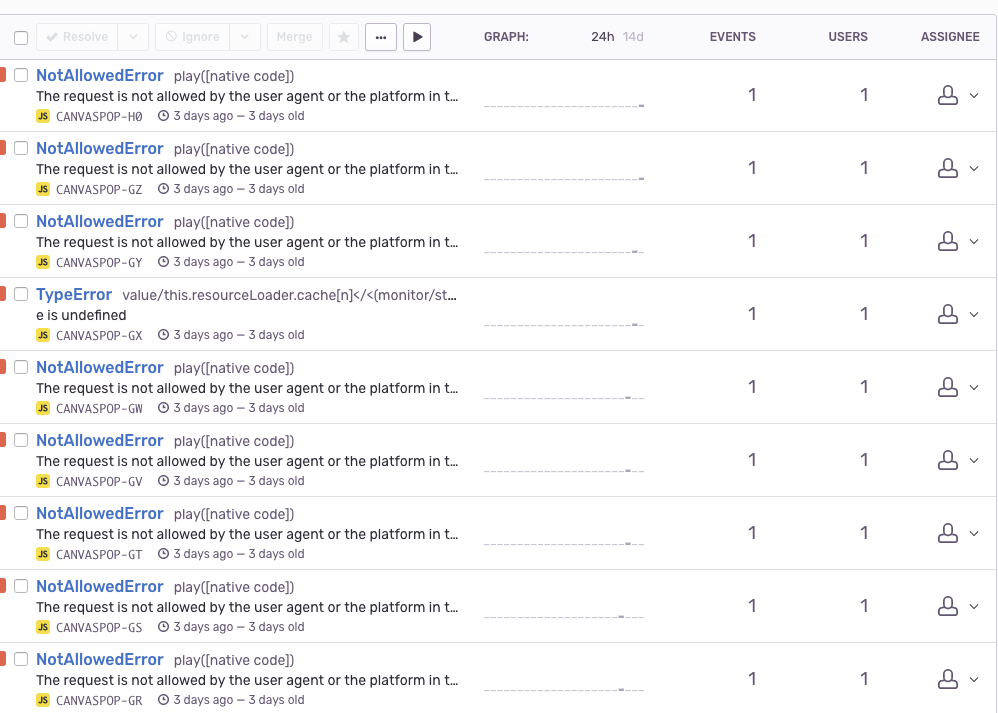Screen dimensions: 998x713
Task: Click assignee person icon for CANVASPOP-H0
Action: [948, 95]
